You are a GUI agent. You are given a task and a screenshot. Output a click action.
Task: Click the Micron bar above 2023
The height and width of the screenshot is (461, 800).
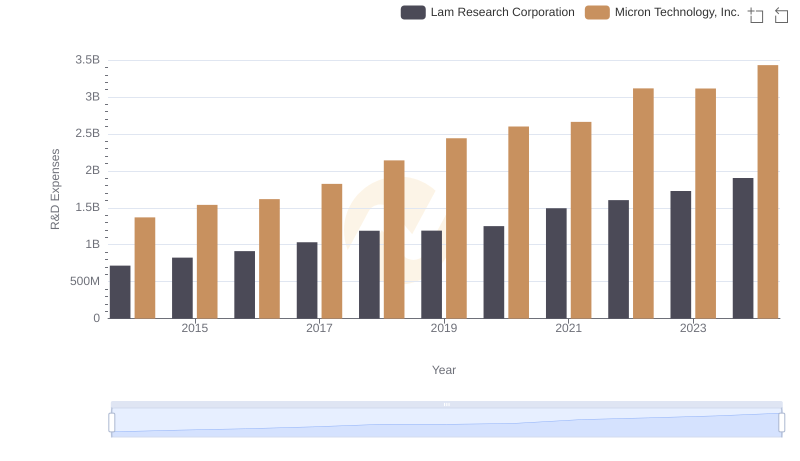[x=705, y=203]
